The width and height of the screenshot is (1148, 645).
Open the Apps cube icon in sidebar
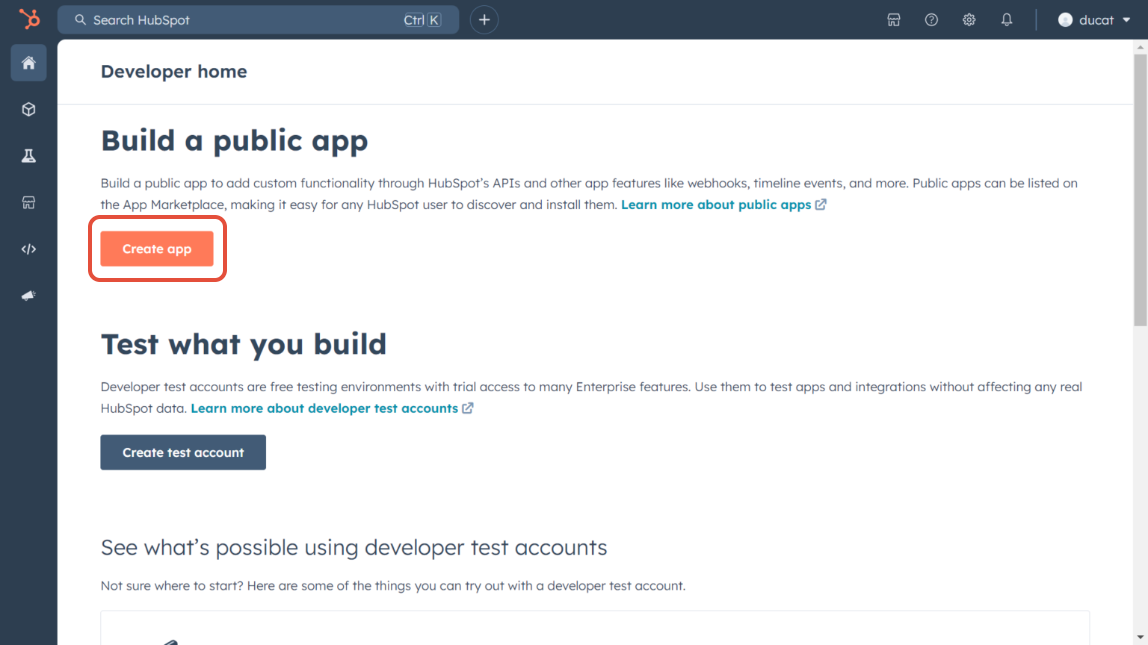coord(29,110)
